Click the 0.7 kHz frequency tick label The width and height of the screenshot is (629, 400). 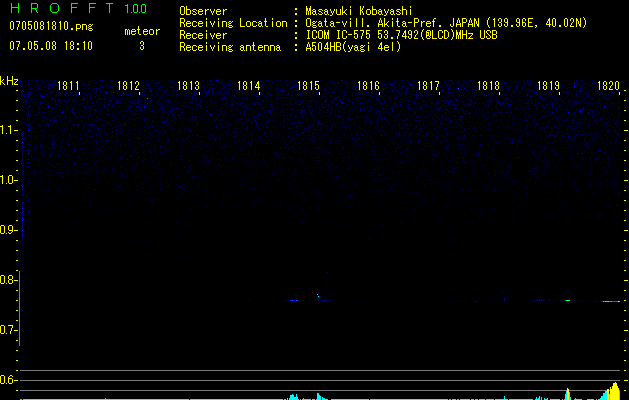(x=8, y=330)
